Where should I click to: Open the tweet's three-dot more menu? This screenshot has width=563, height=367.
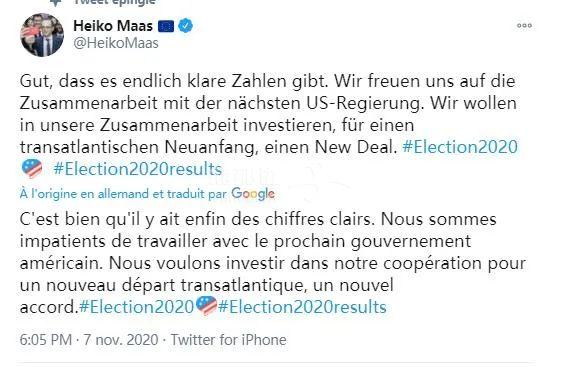point(524,25)
